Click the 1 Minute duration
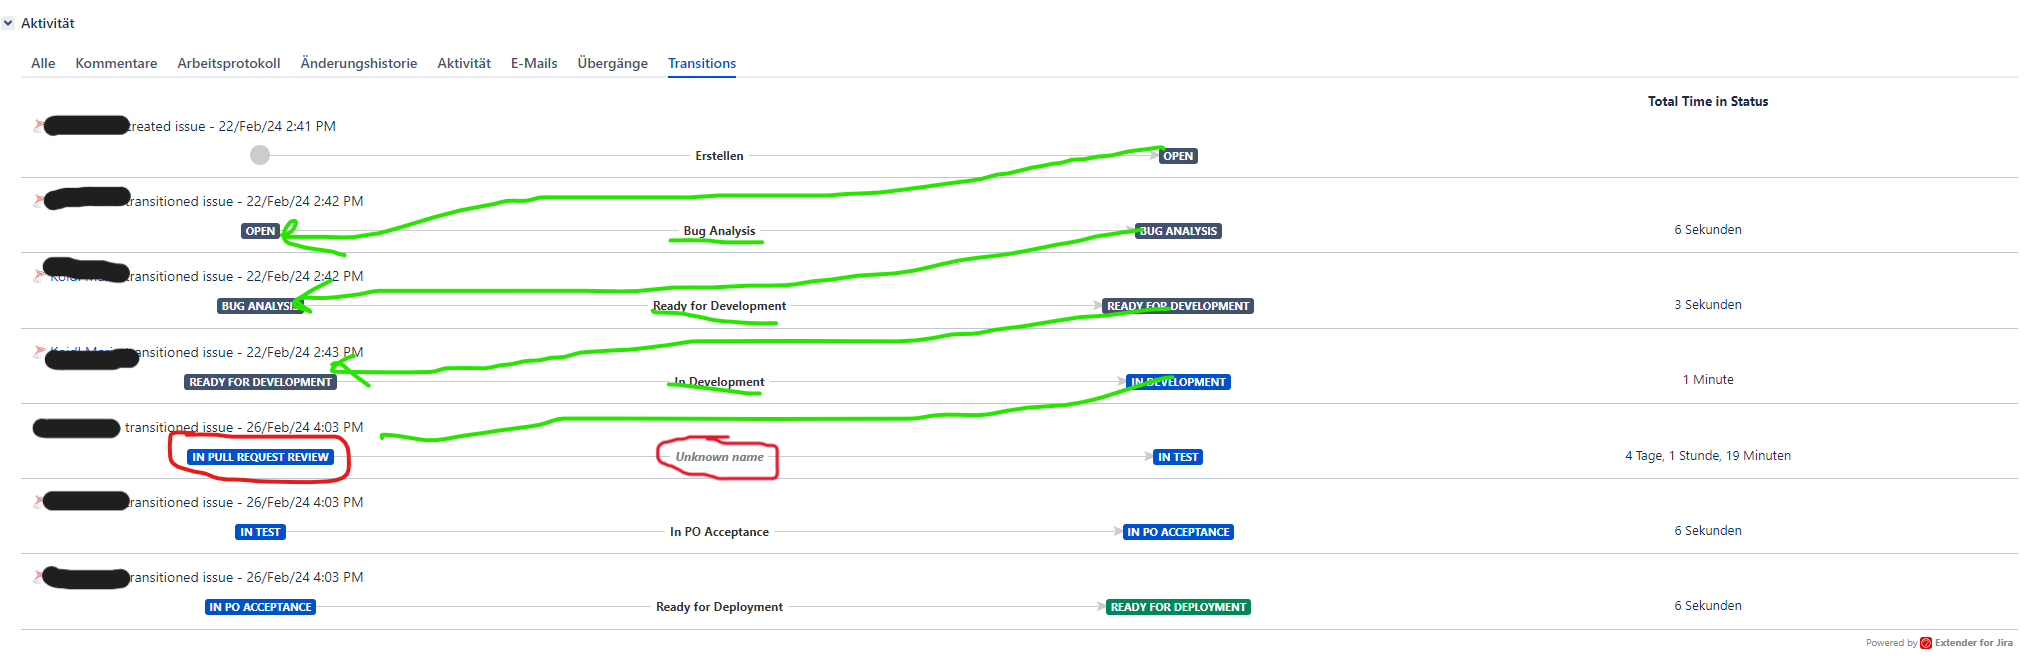Screen dimensions: 2044x664 tap(1708, 380)
